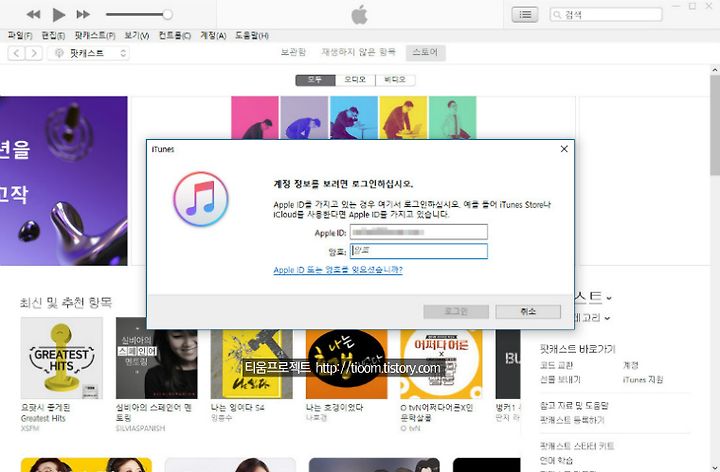
Task: Open the Greatest Hits podcast artwork
Action: pyautogui.click(x=62, y=358)
